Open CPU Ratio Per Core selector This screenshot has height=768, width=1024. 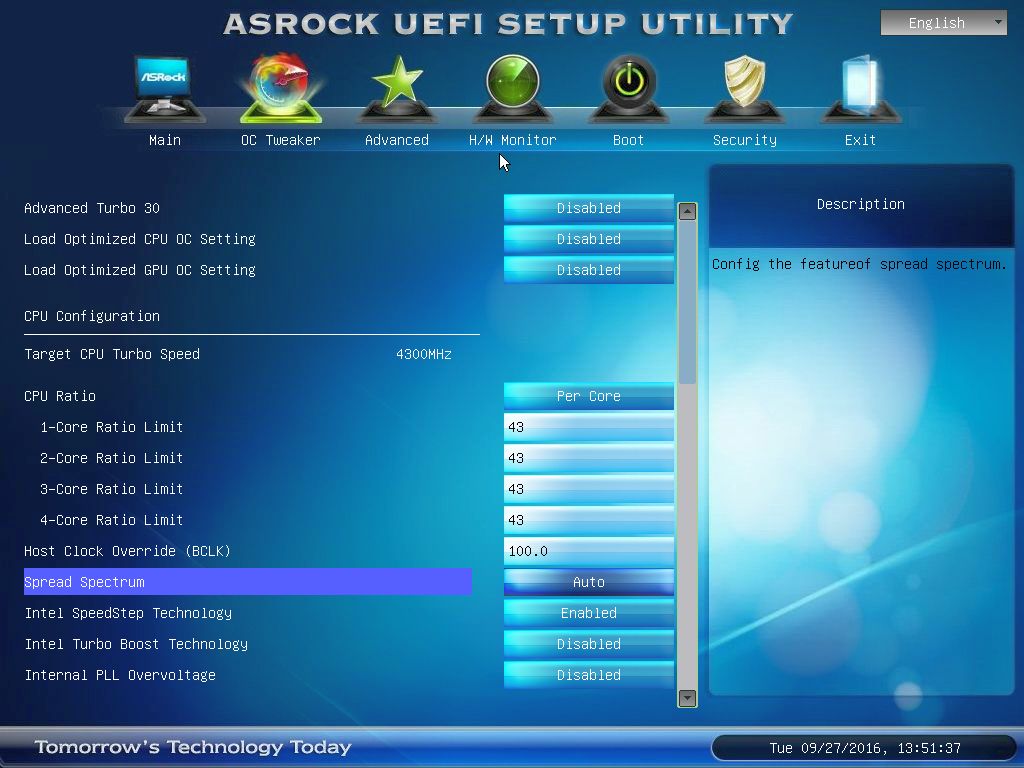point(588,396)
